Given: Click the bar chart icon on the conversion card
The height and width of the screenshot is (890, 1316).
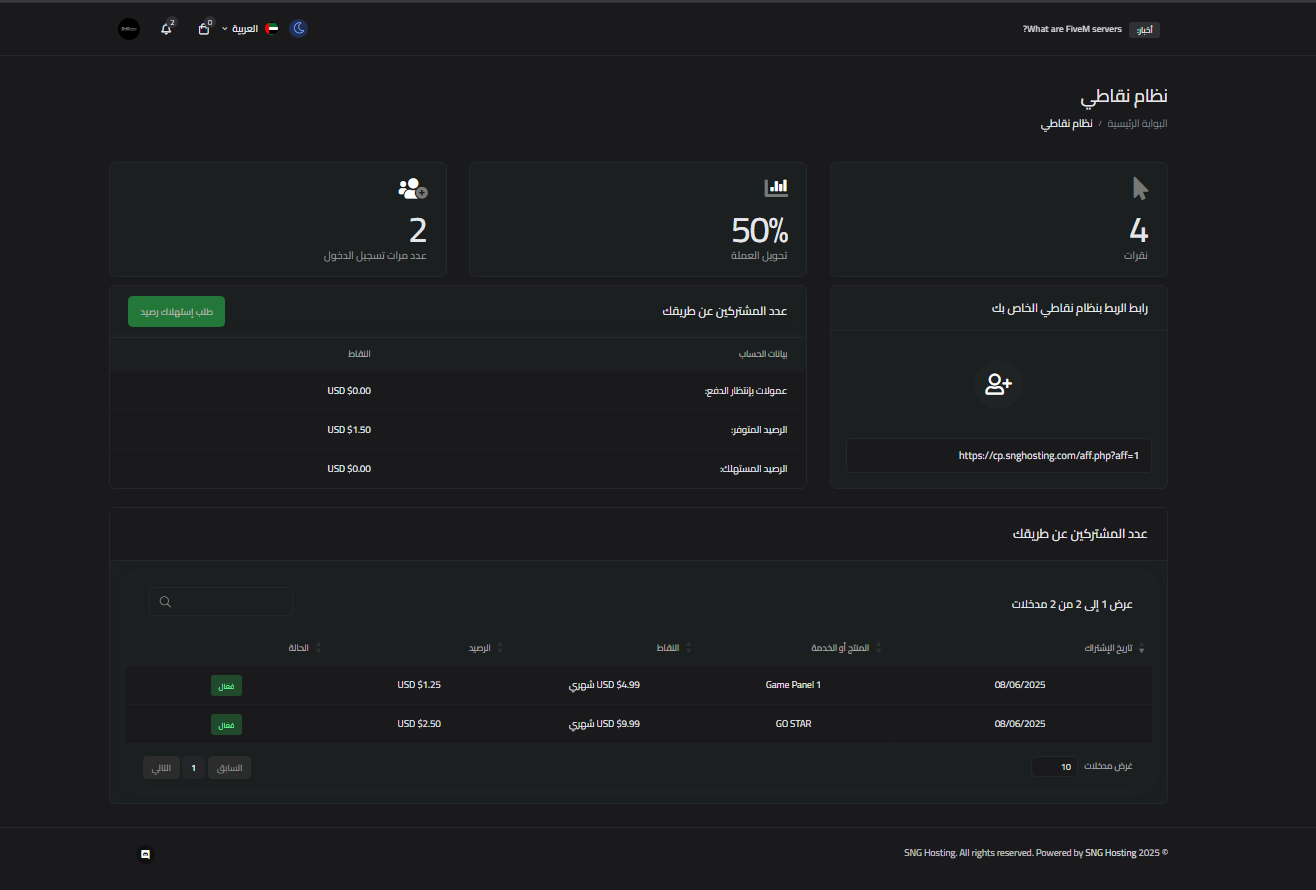Looking at the screenshot, I should 776,186.
